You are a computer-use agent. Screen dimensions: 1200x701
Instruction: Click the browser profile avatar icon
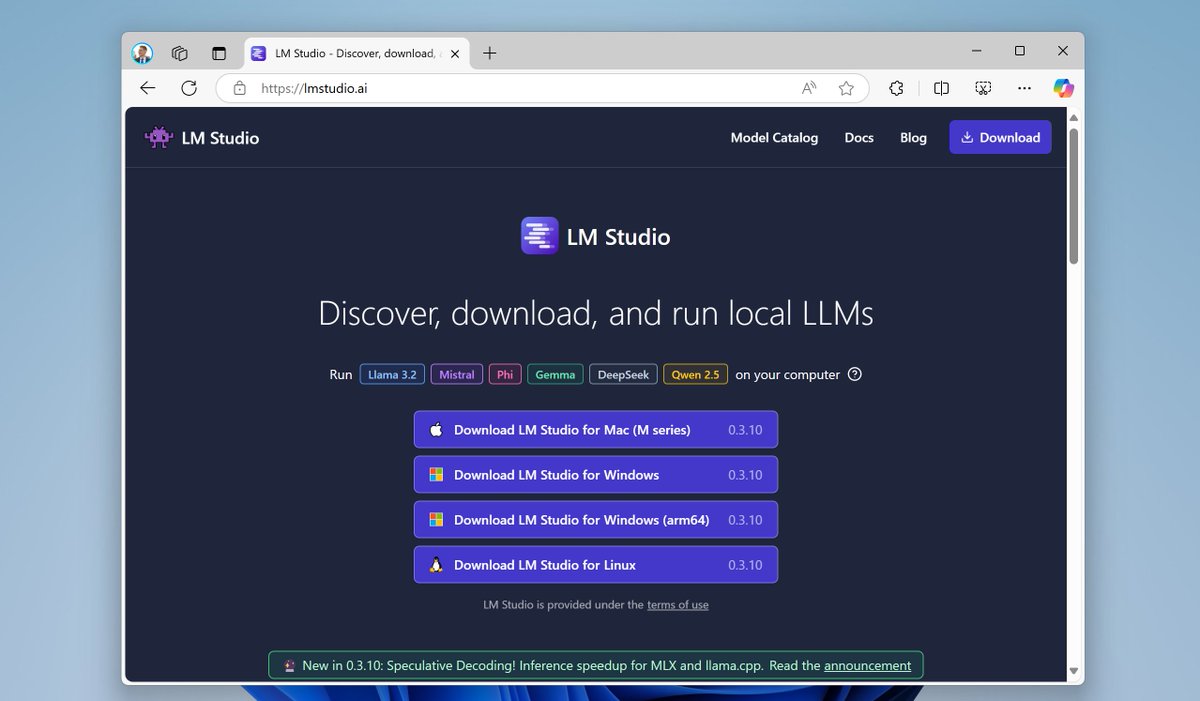click(x=143, y=53)
